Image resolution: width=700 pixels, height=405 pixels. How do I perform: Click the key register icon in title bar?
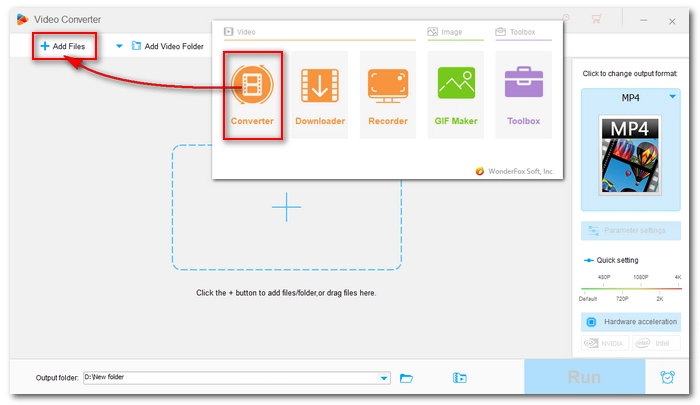click(566, 17)
